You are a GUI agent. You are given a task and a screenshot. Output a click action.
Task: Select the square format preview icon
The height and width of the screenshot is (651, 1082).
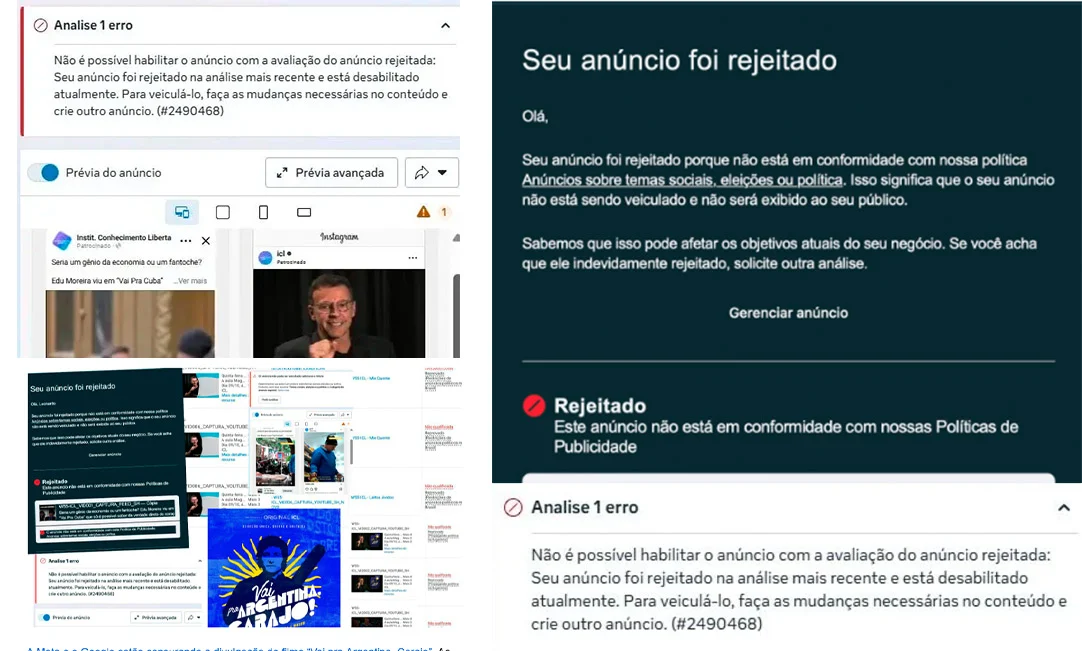pyautogui.click(x=223, y=212)
